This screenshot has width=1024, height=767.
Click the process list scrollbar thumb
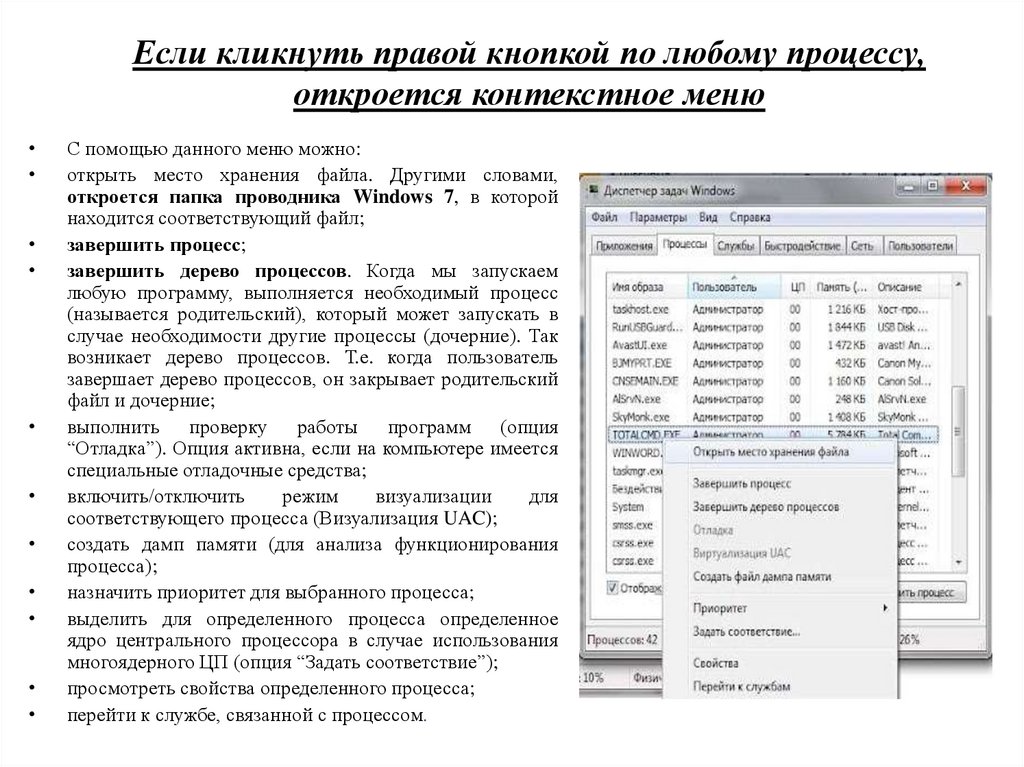tap(958, 431)
